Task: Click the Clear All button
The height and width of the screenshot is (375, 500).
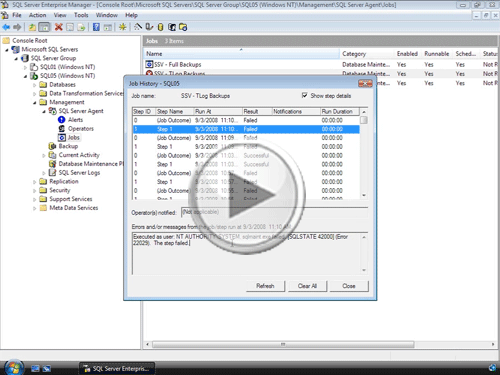Action: click(x=307, y=286)
